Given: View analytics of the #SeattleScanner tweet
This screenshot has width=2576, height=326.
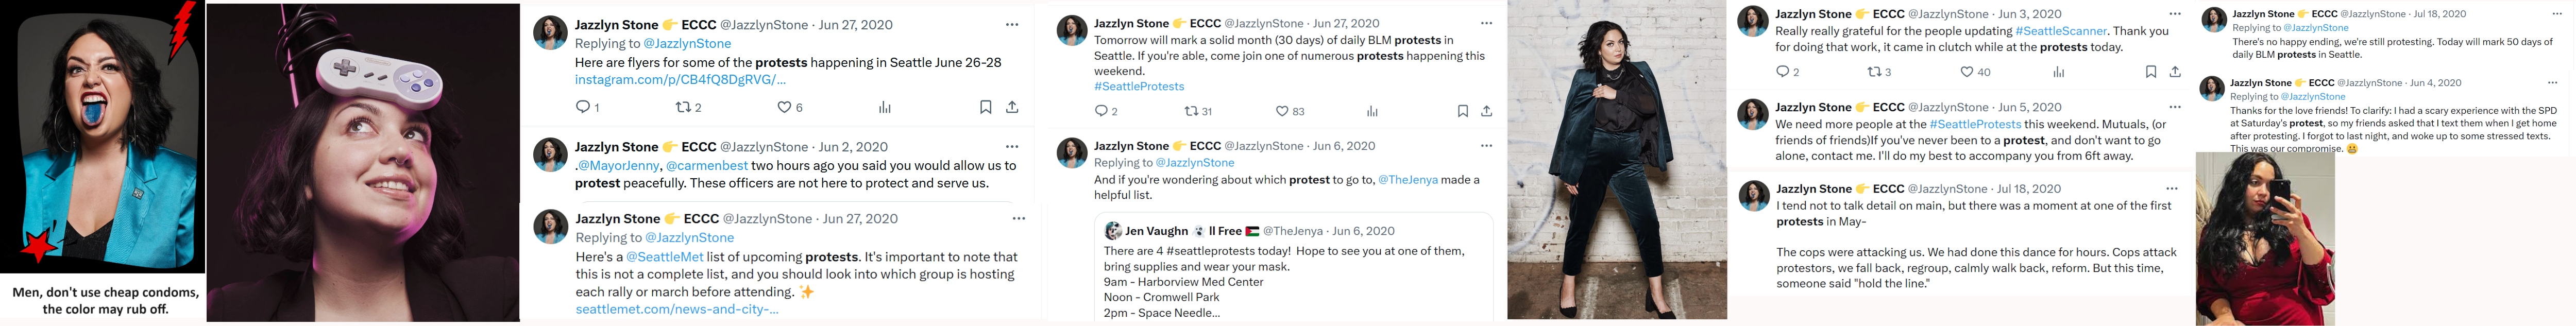Looking at the screenshot, I should tap(2058, 72).
